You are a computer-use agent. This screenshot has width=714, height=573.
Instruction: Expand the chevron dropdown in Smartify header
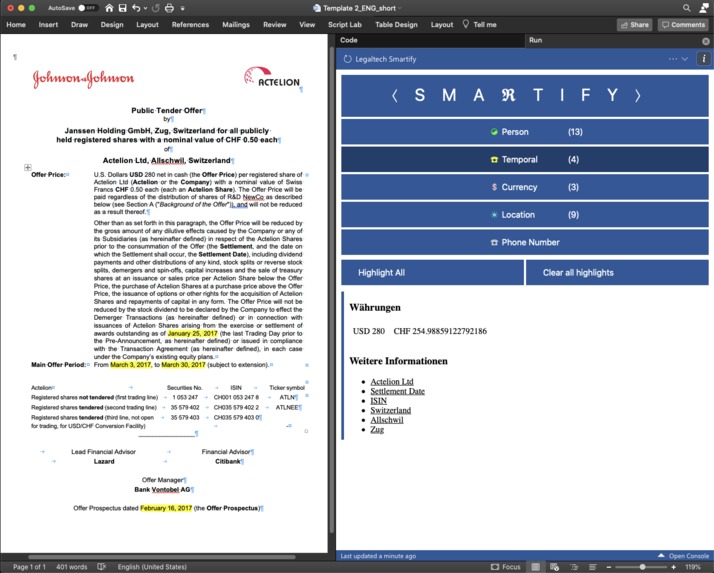pyautogui.click(x=684, y=59)
